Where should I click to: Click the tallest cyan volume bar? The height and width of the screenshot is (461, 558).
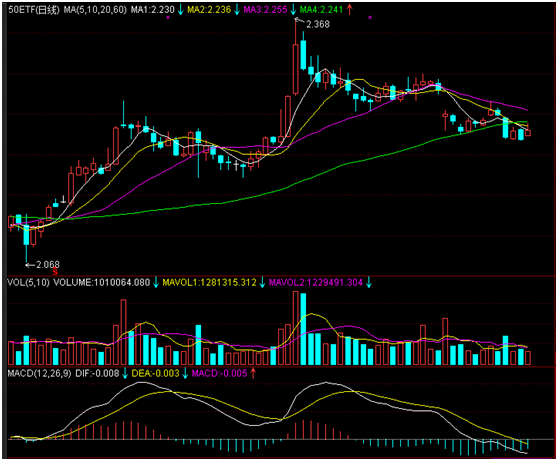[303, 329]
